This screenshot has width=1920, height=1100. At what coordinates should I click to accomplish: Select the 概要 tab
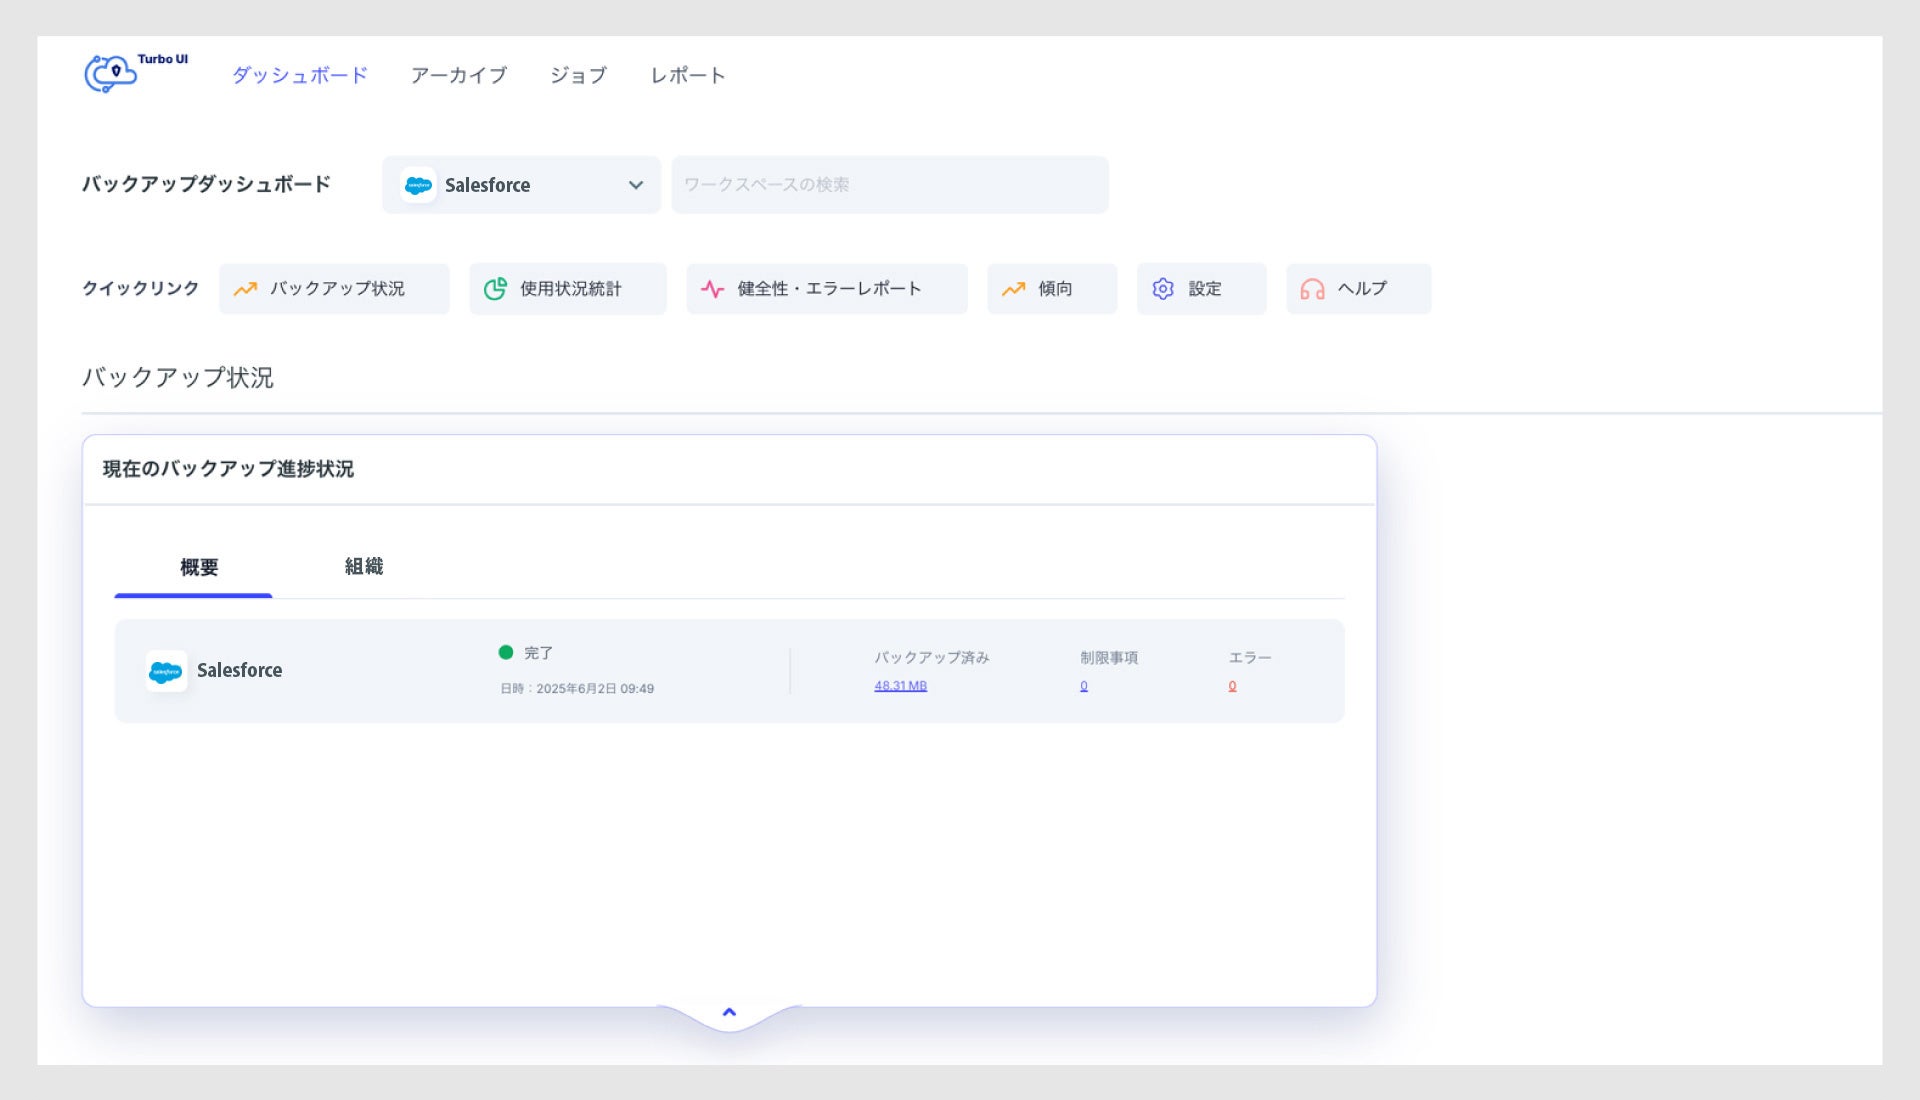198,568
